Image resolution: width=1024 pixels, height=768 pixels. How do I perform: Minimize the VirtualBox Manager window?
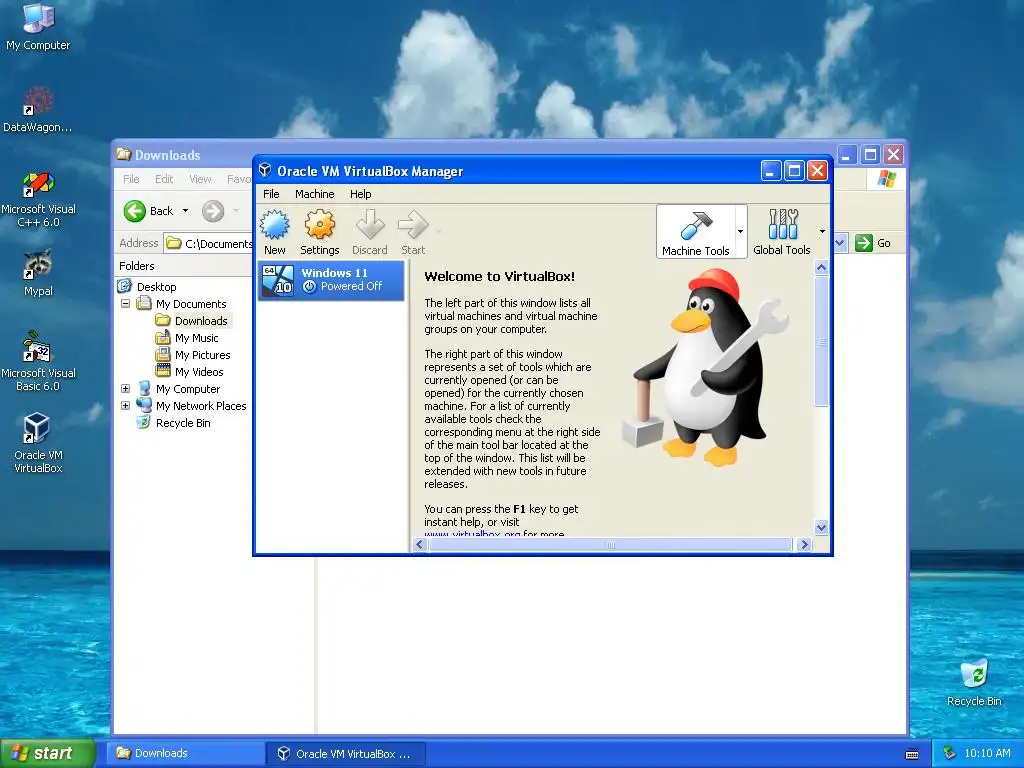point(771,171)
